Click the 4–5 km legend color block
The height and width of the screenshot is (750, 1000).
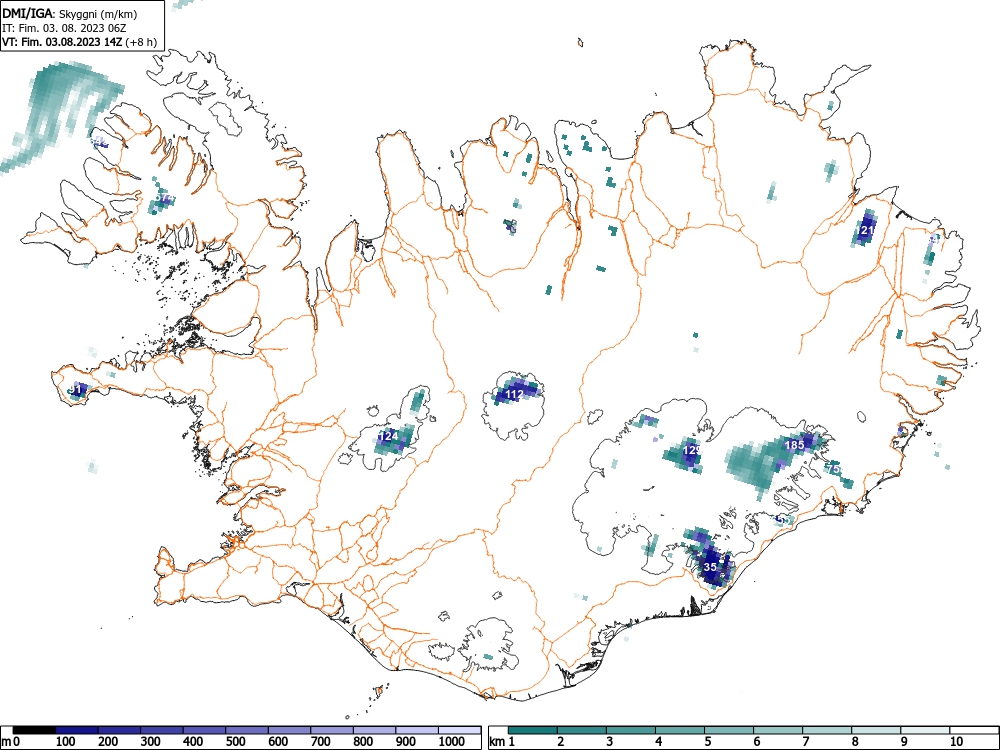(x=680, y=730)
